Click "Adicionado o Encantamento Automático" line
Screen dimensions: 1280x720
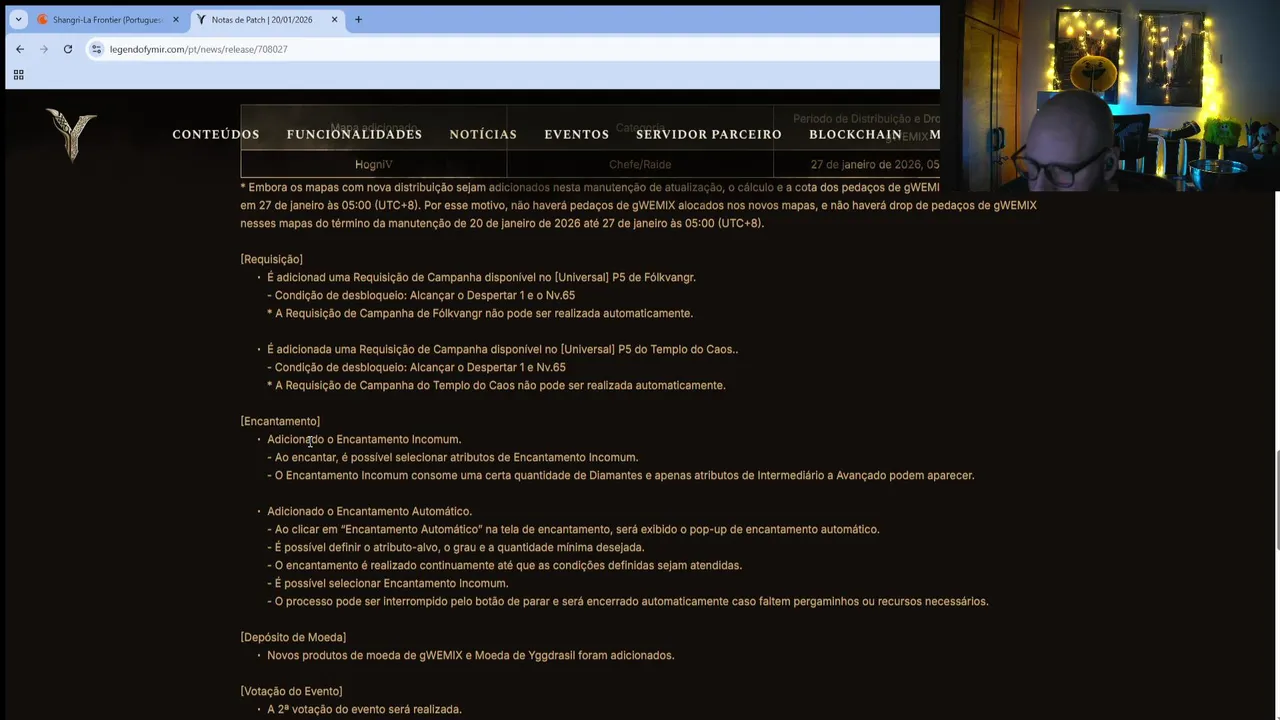369,511
